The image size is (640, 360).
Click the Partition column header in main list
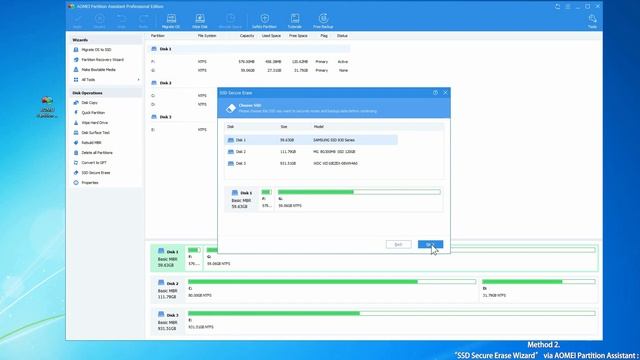coord(158,36)
